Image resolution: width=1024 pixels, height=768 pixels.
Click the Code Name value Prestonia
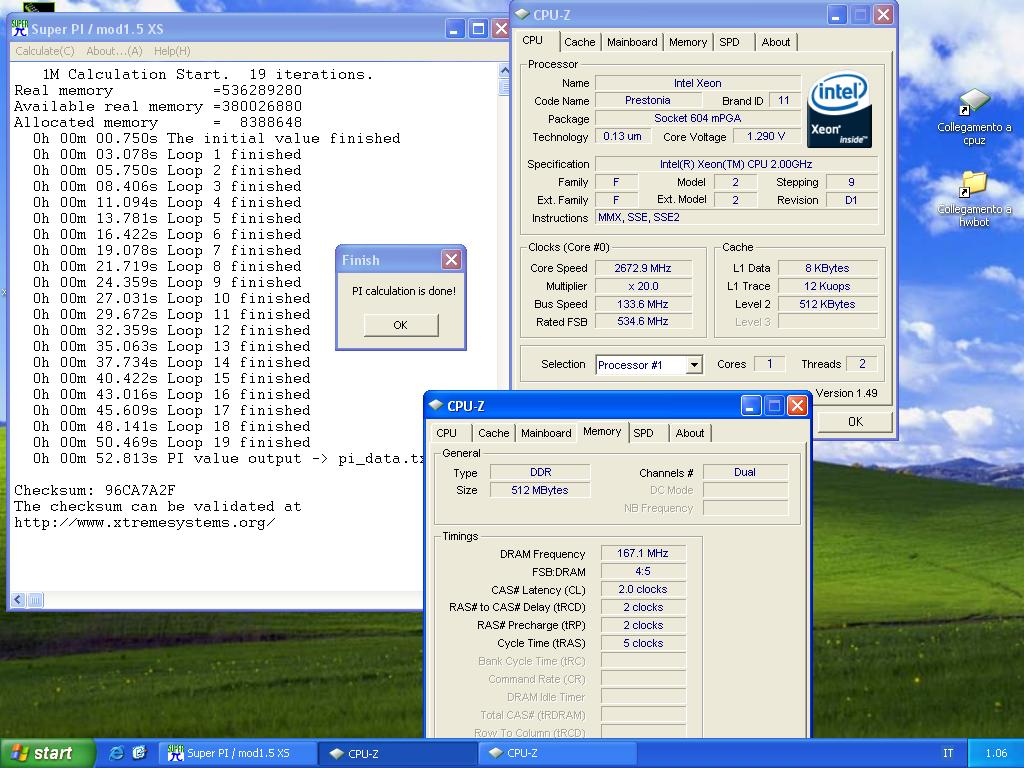click(x=647, y=100)
